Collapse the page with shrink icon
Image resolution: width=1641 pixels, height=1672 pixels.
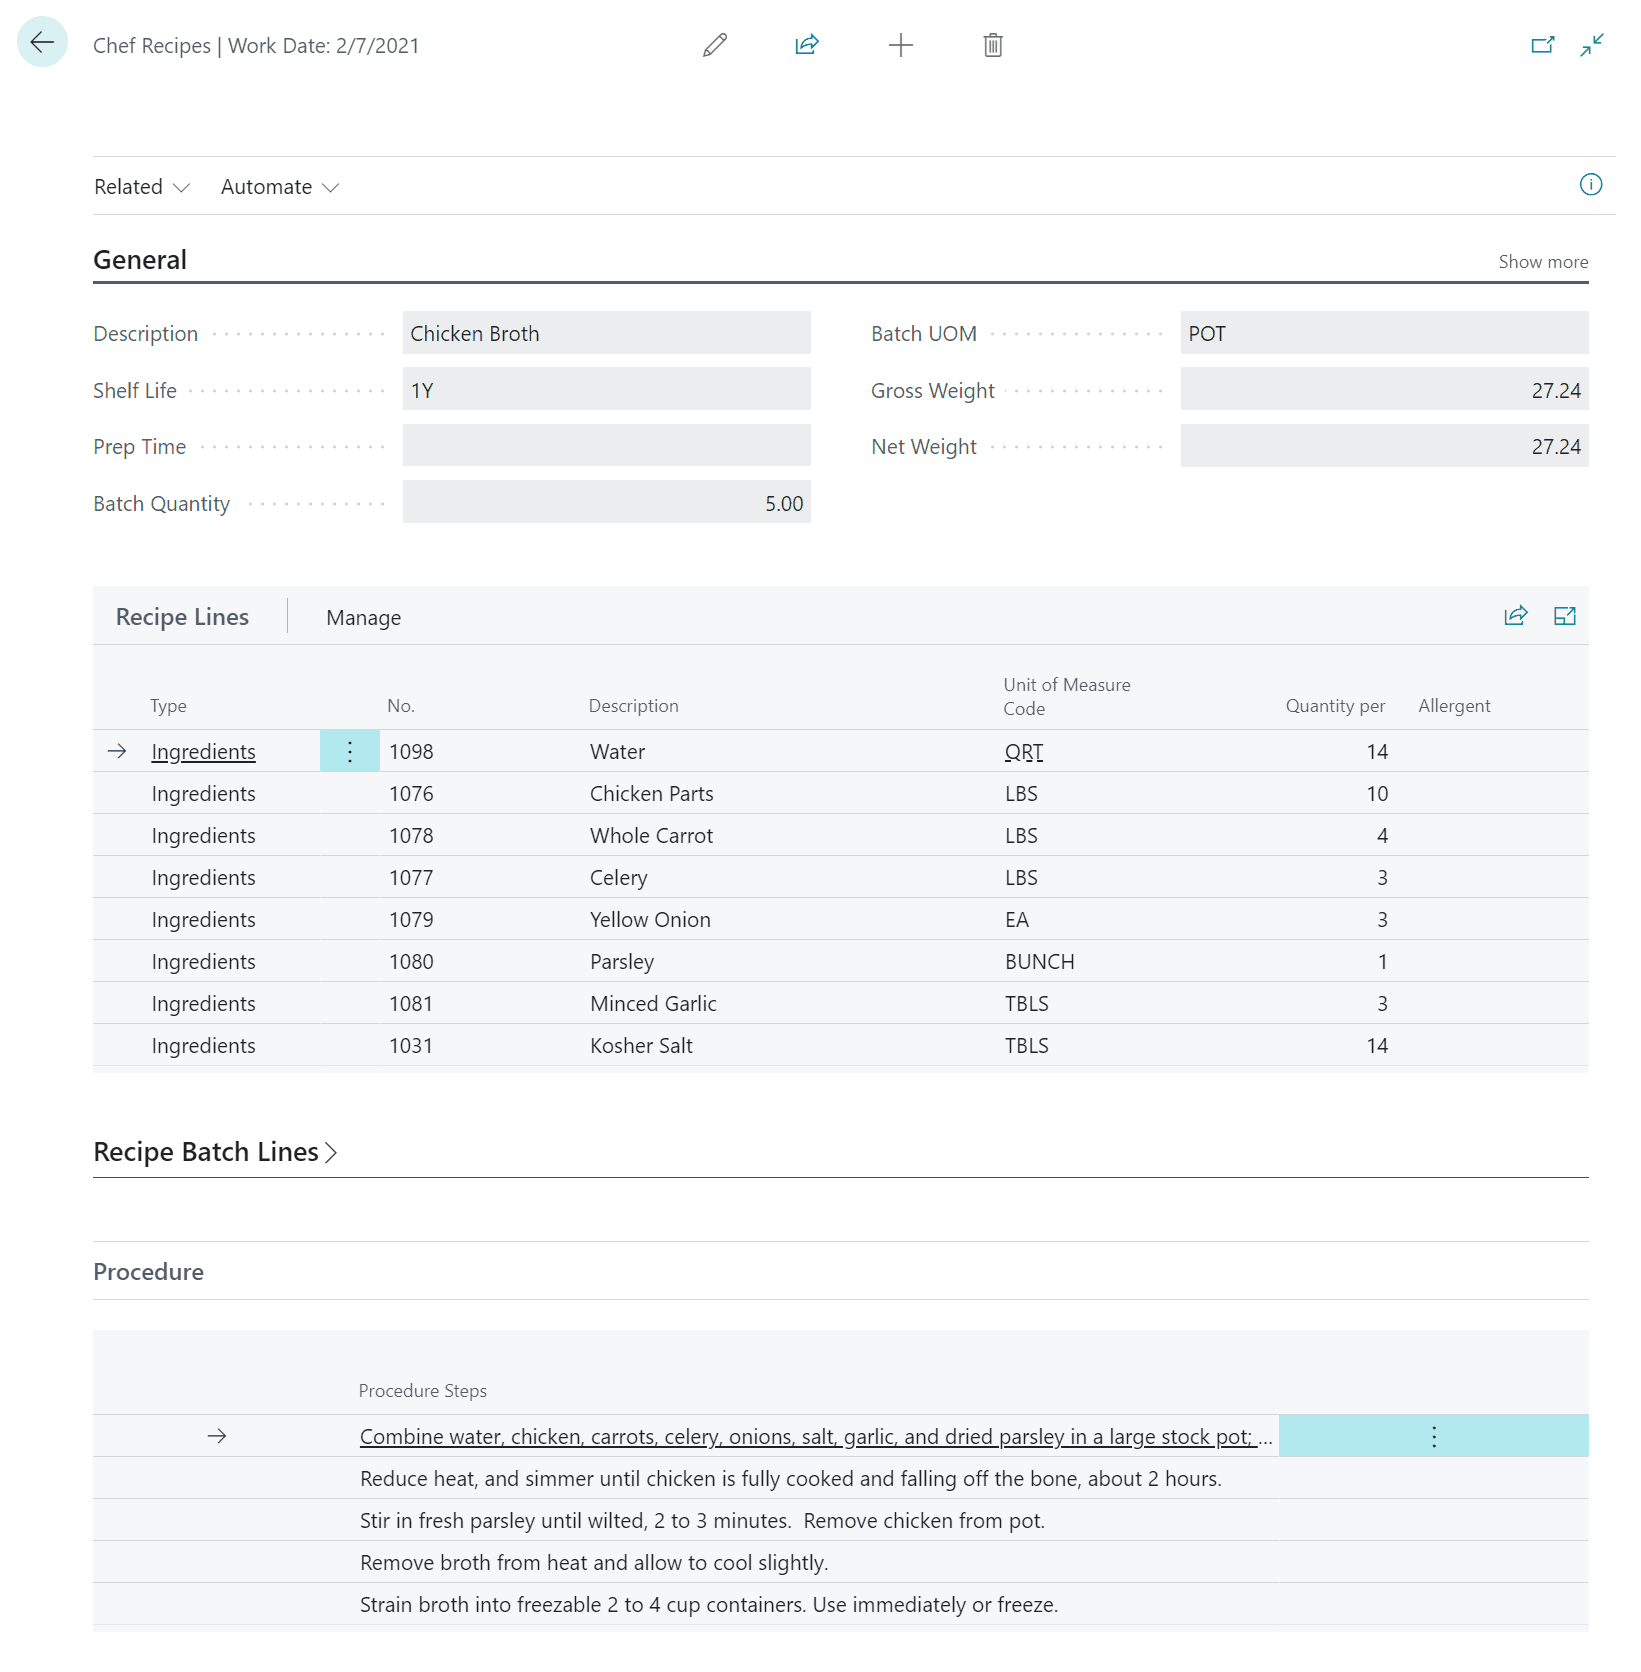[x=1590, y=45]
